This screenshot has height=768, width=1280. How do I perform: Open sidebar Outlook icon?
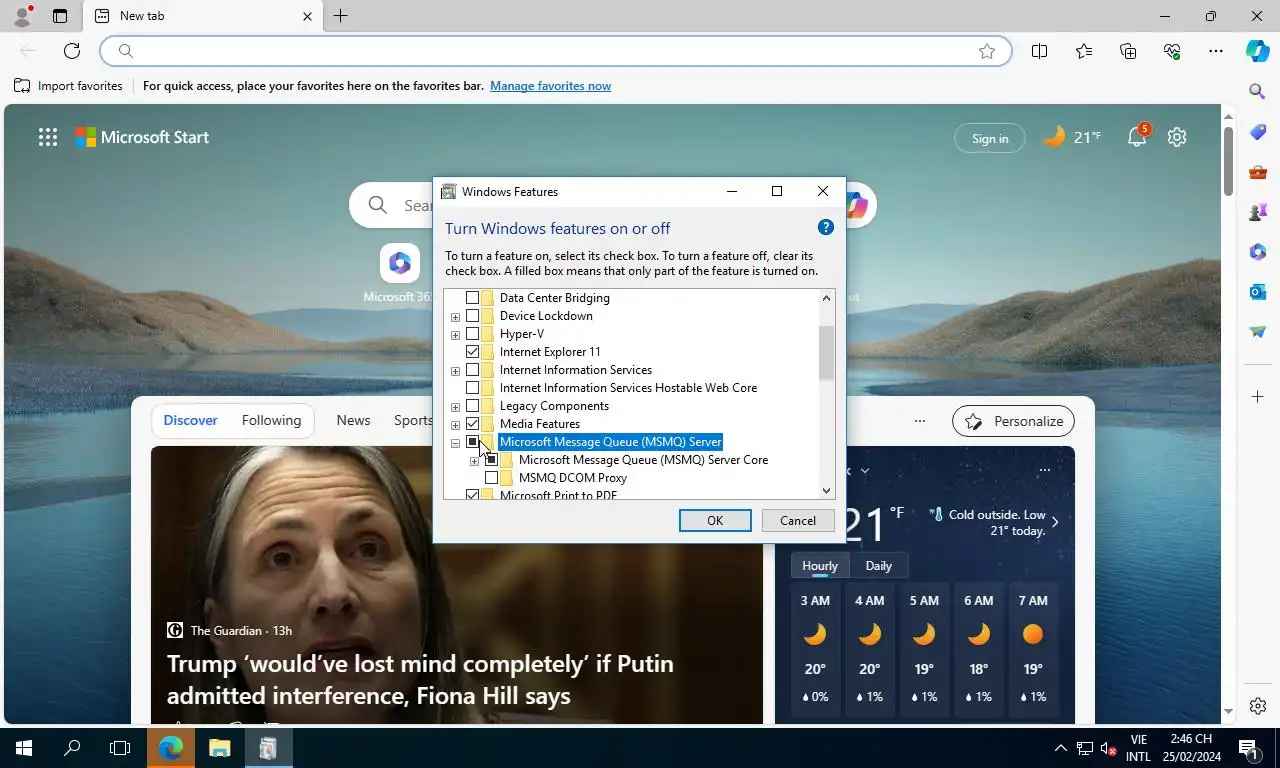coord(1258,292)
